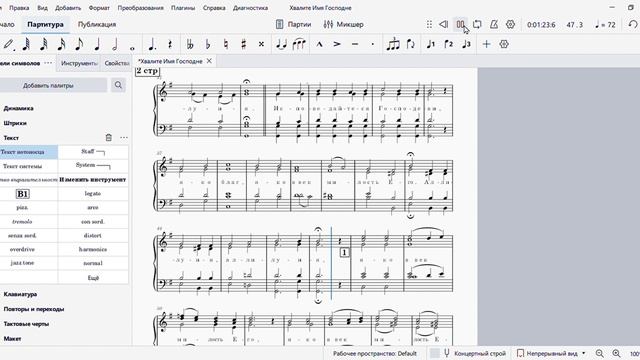The image size is (640, 360).
Task: Open the Добавить menu
Action: (x=68, y=8)
